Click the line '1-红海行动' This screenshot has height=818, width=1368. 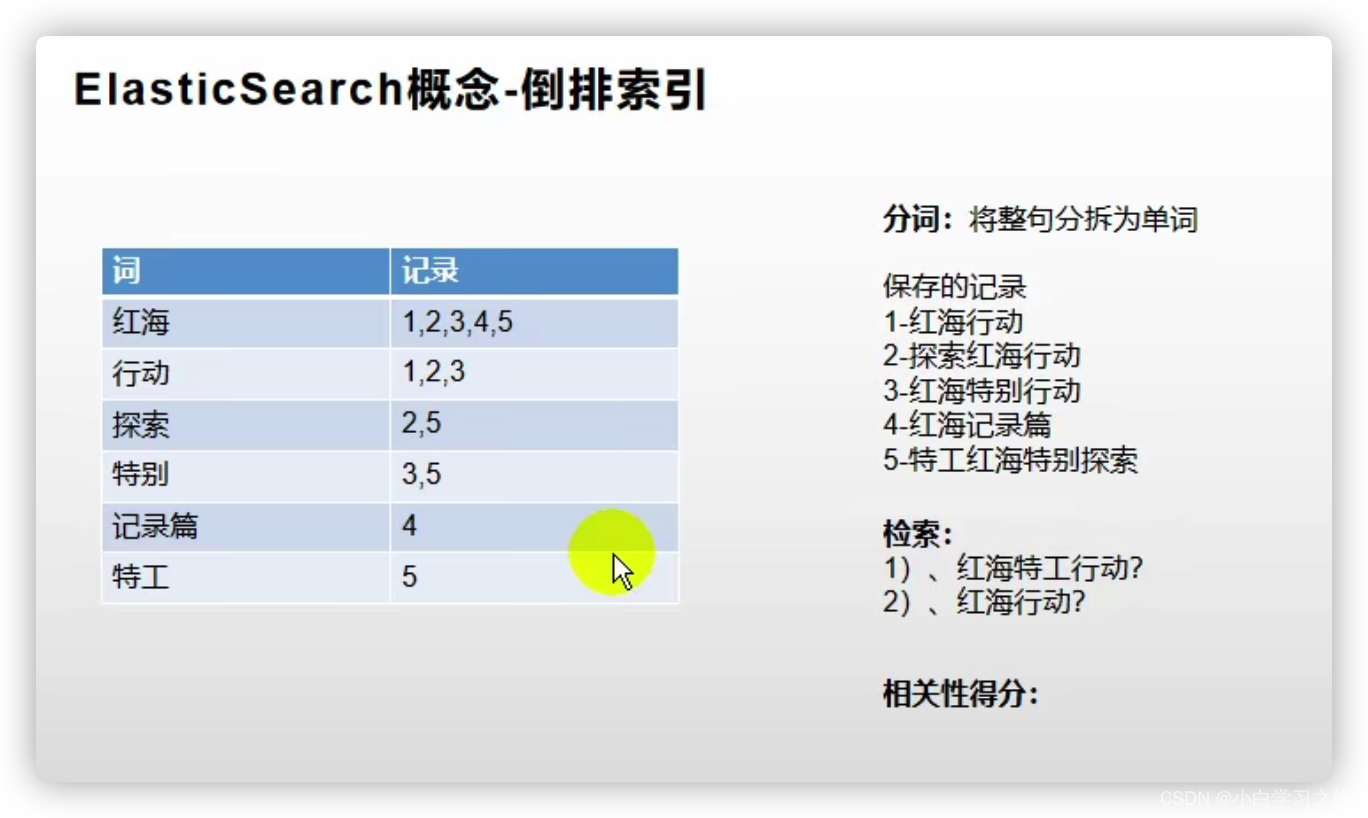tap(953, 322)
